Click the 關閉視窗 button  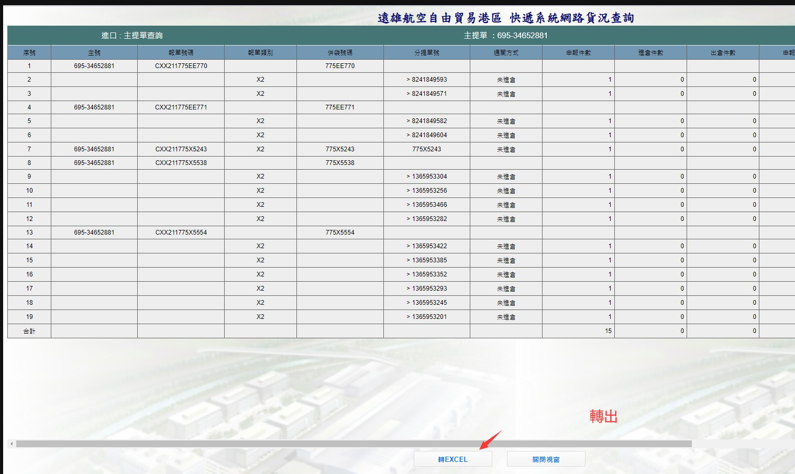pyautogui.click(x=545, y=459)
